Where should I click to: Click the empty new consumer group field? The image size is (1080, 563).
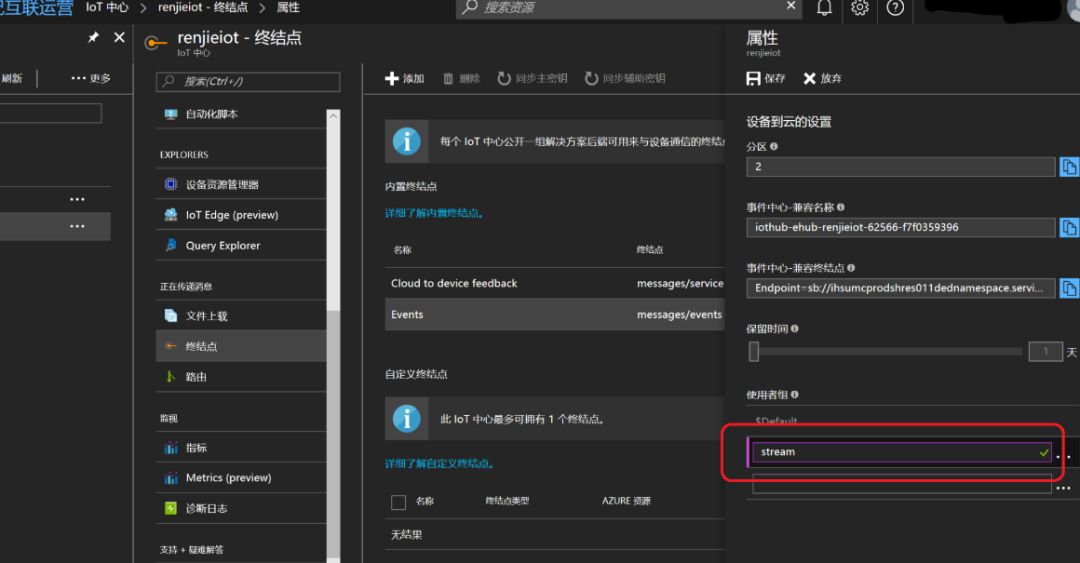coord(902,483)
